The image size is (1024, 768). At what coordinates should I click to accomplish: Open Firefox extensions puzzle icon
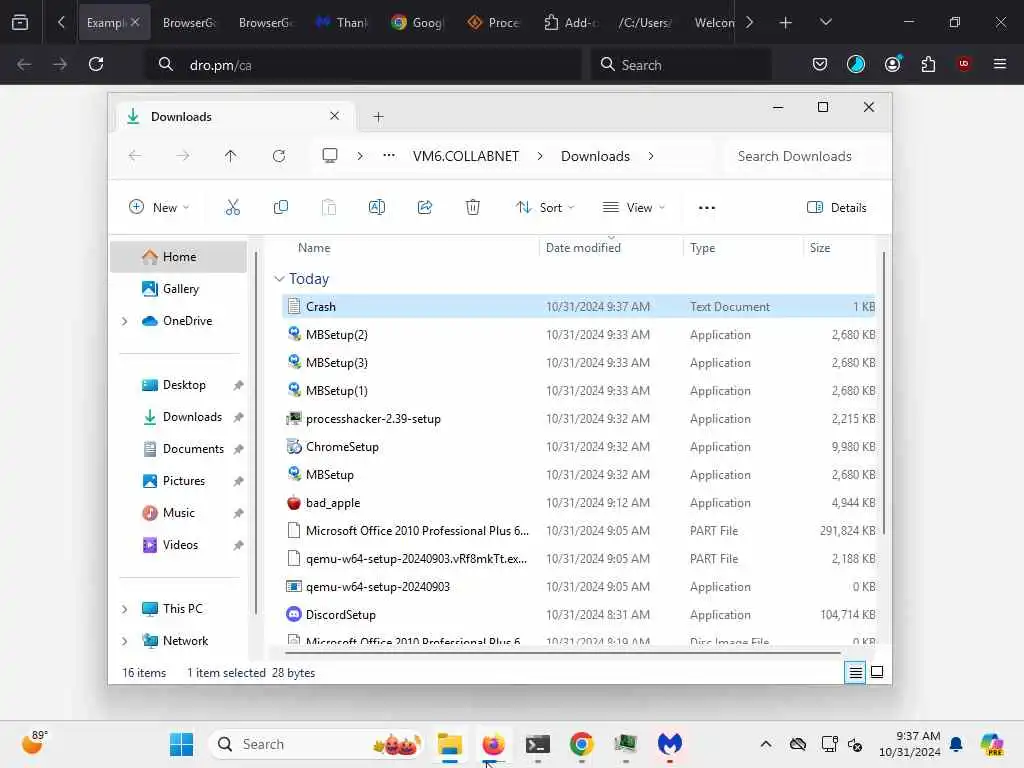(928, 64)
